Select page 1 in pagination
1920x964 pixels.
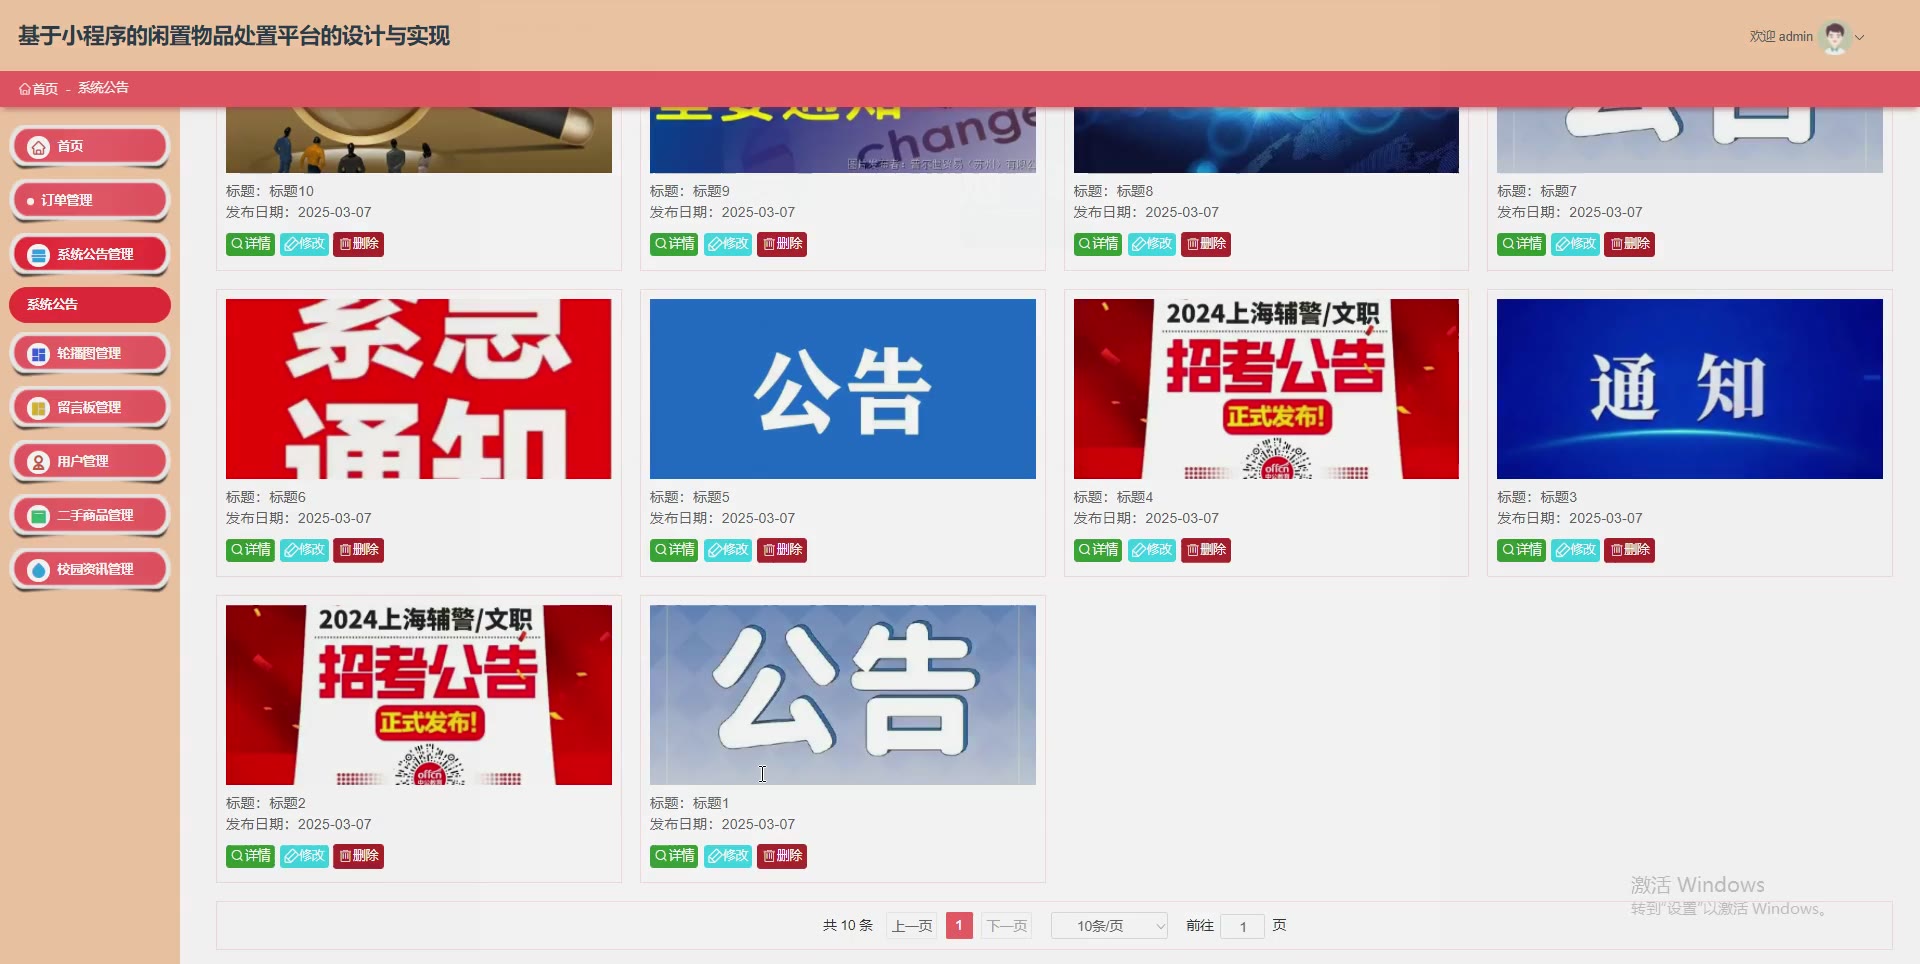click(959, 926)
